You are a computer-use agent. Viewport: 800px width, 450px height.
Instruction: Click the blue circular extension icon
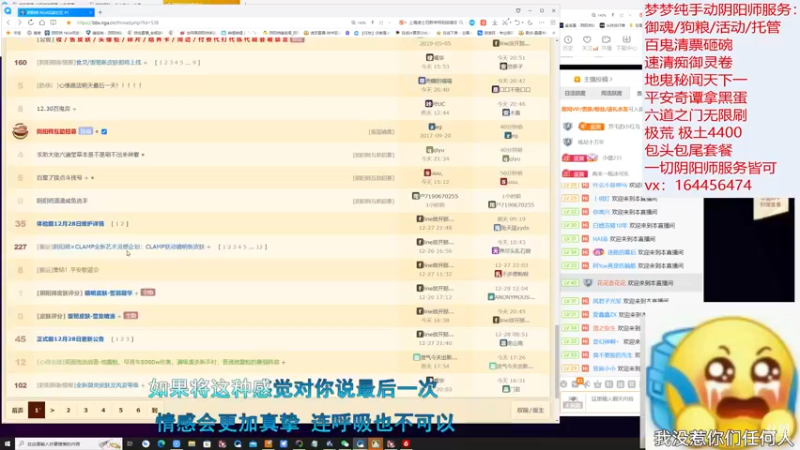pos(472,22)
